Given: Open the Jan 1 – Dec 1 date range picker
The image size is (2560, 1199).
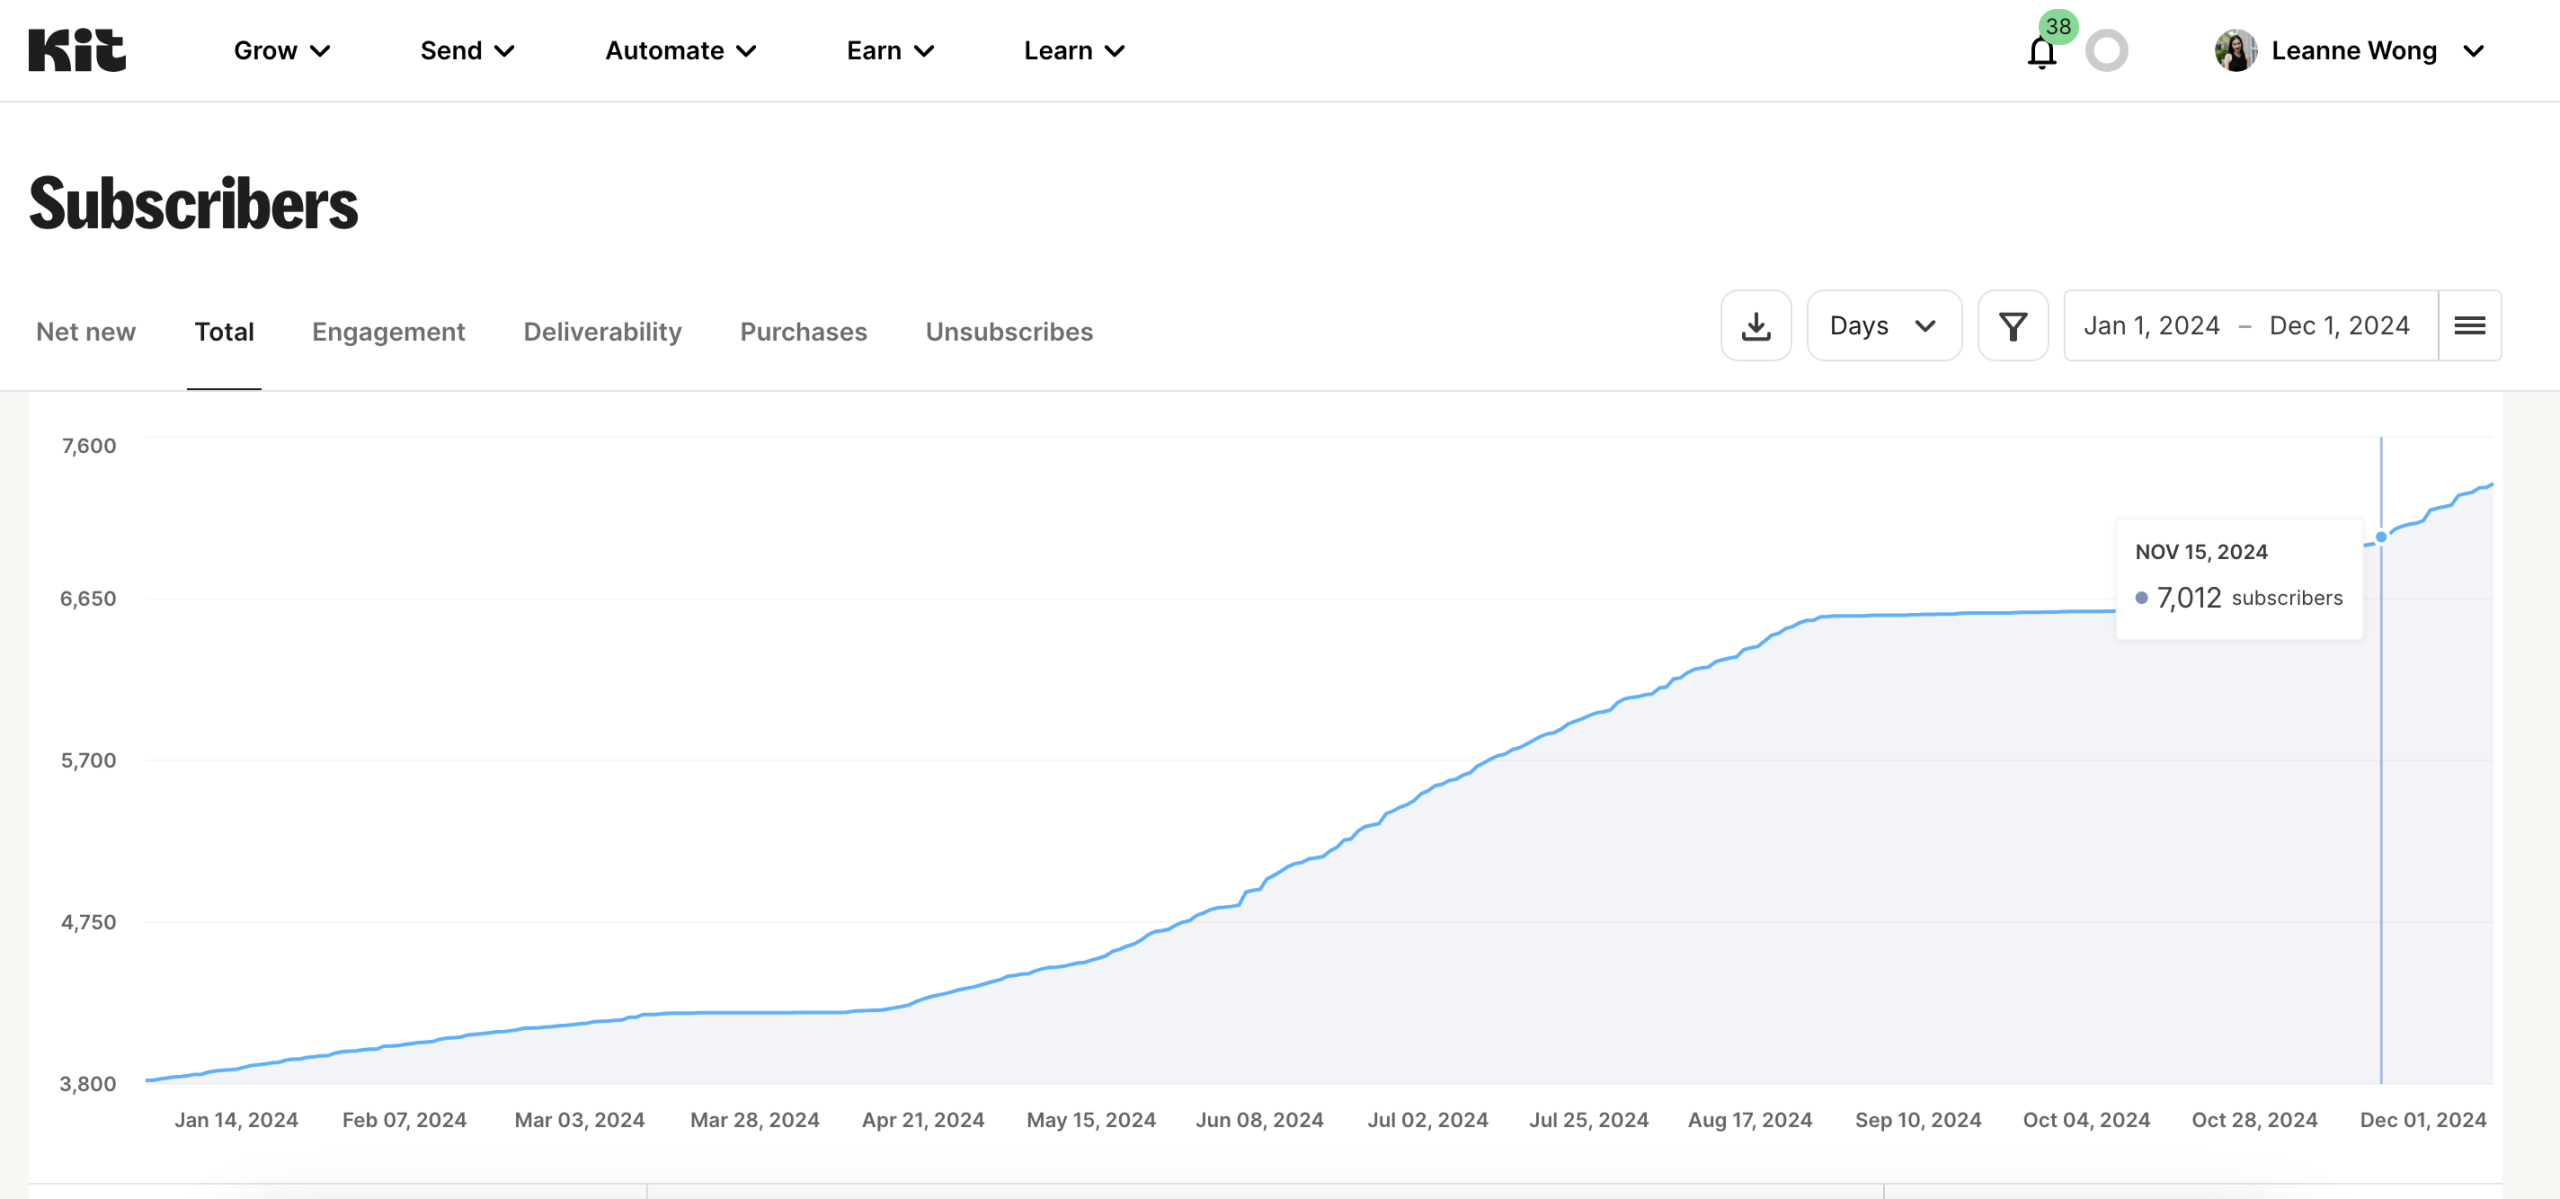Looking at the screenshot, I should 2248,325.
